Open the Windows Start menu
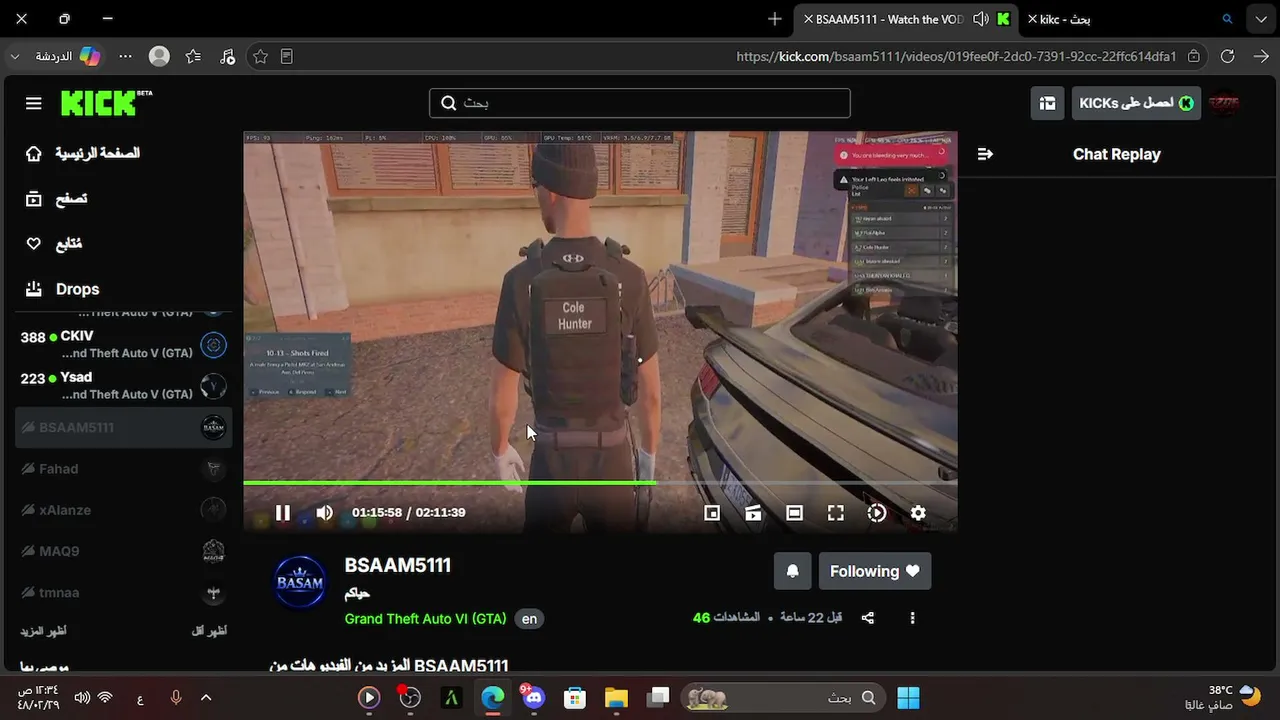This screenshot has height=720, width=1280. pos(909,698)
